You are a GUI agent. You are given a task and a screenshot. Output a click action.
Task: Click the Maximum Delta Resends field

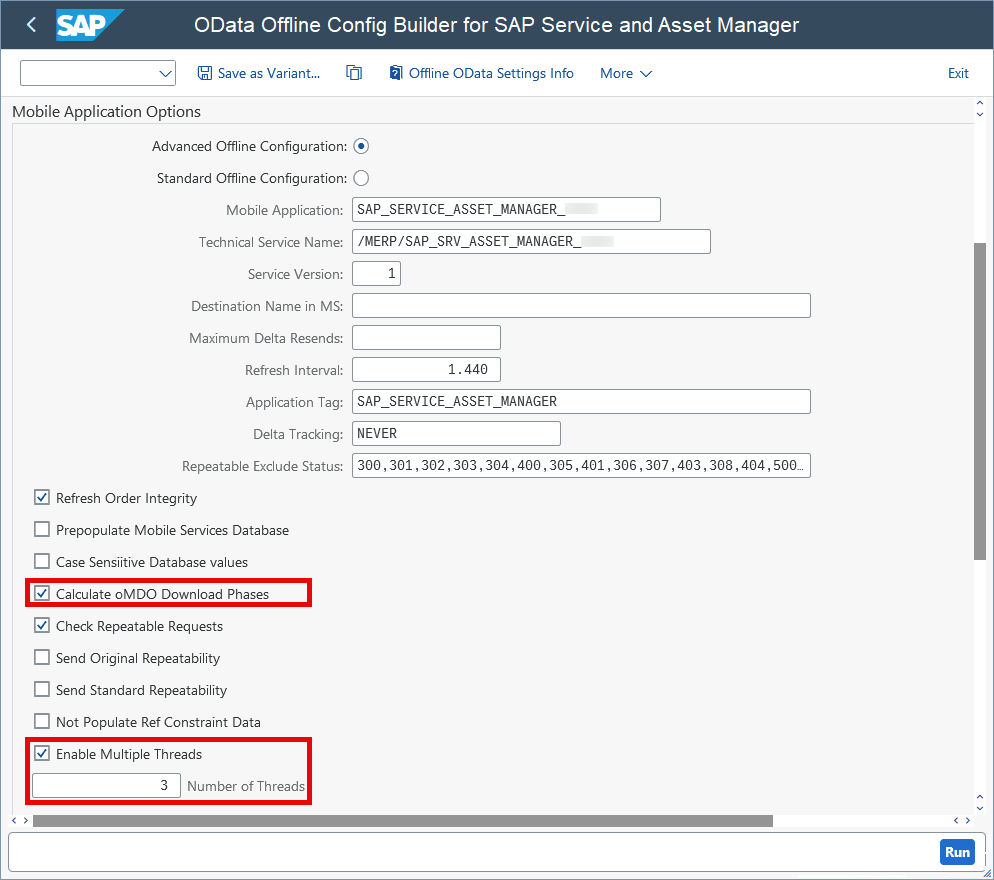pyautogui.click(x=426, y=337)
